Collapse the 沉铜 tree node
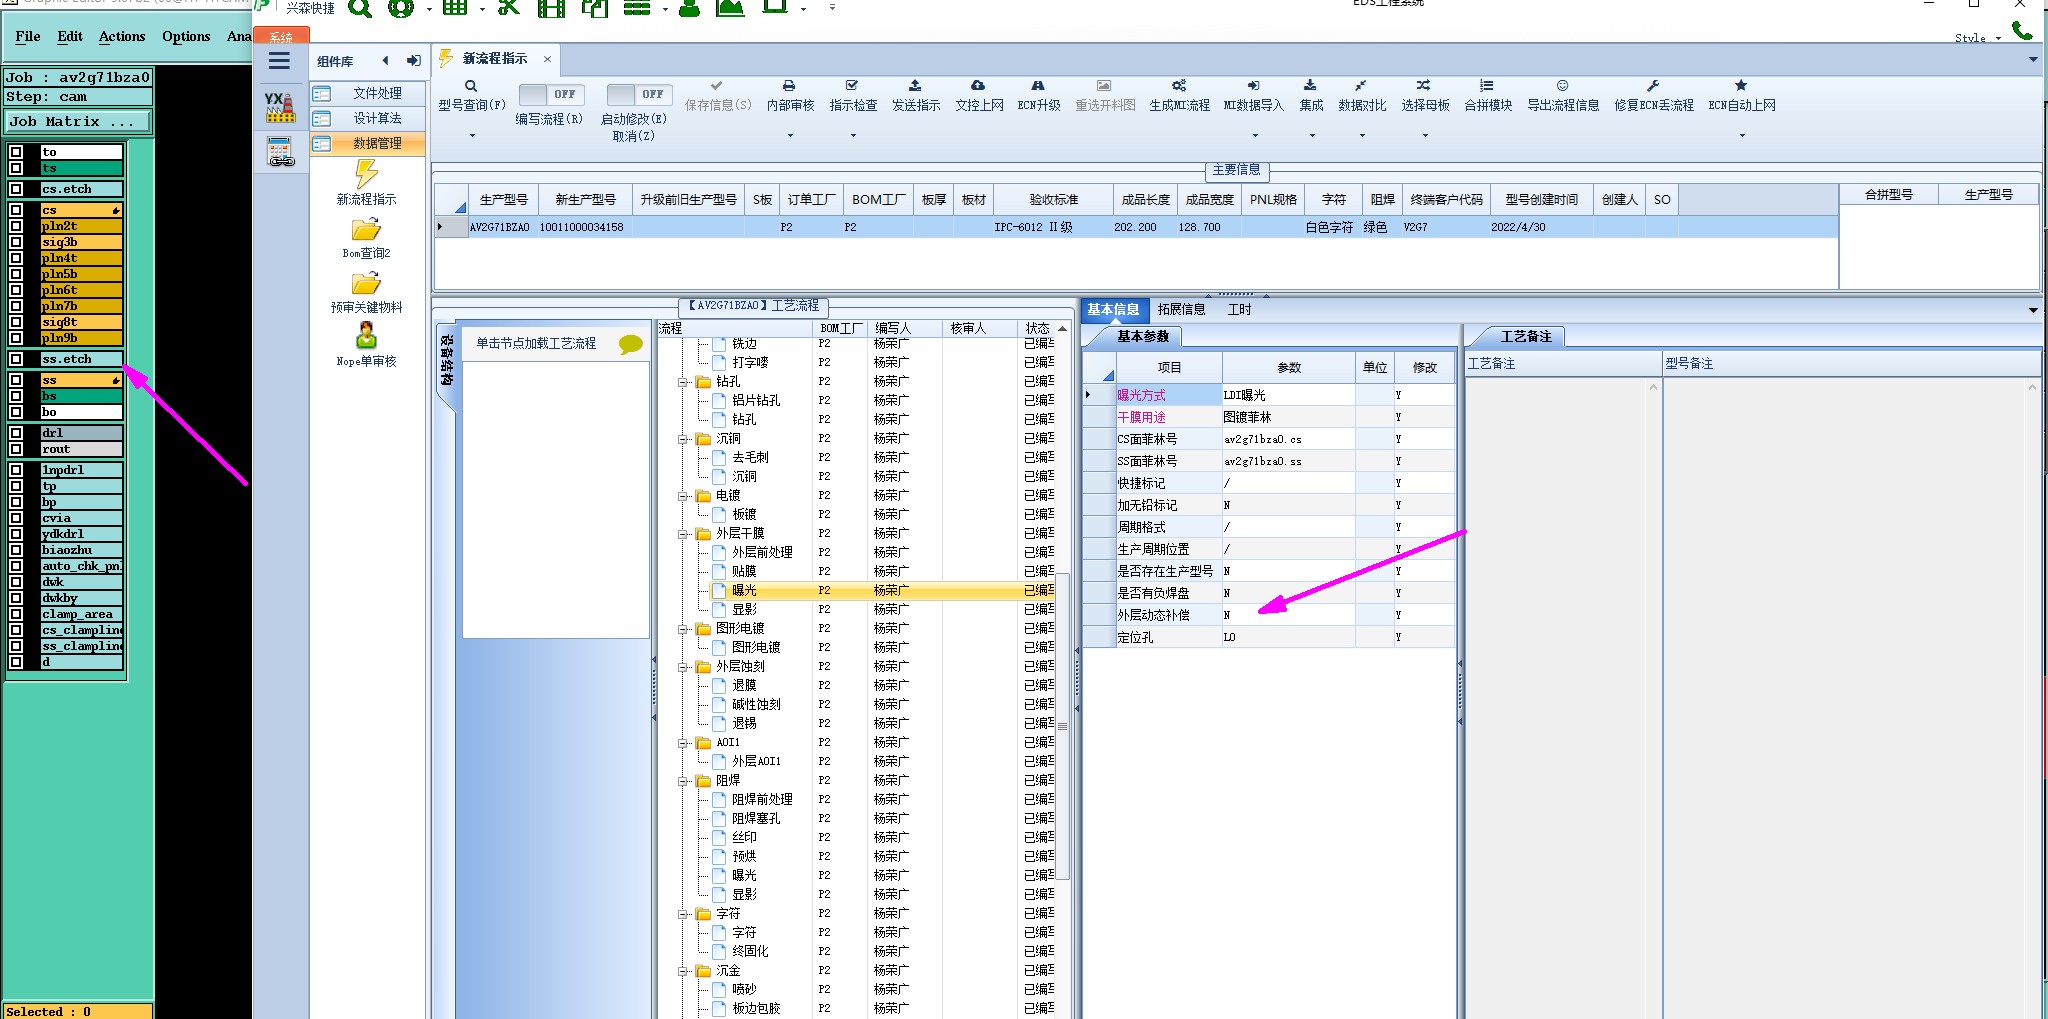Image resolution: width=2048 pixels, height=1019 pixels. tap(684, 439)
